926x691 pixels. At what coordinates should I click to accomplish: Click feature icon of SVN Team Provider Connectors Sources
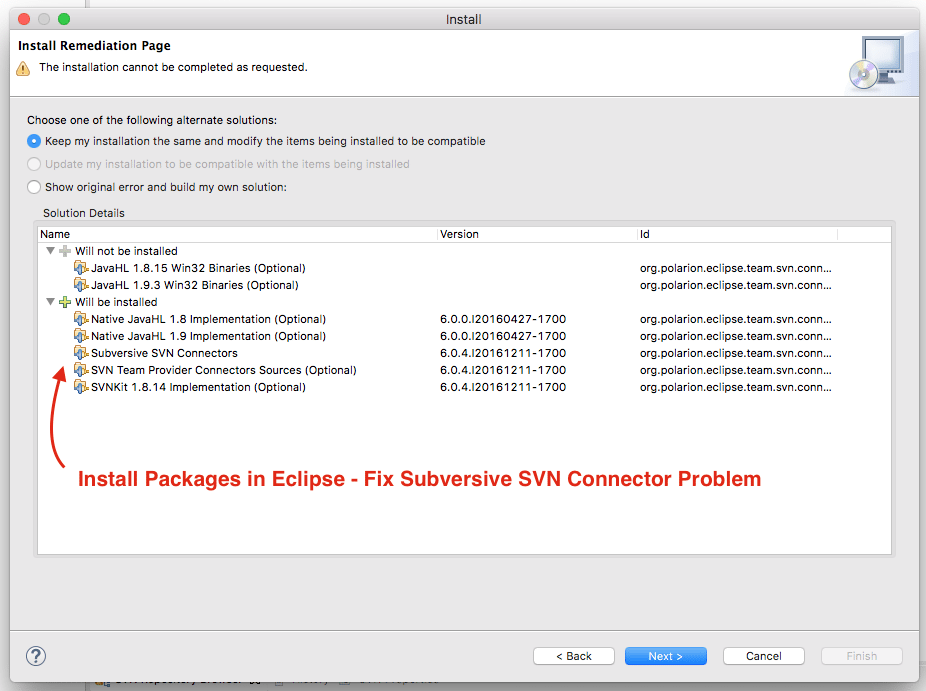click(x=81, y=370)
